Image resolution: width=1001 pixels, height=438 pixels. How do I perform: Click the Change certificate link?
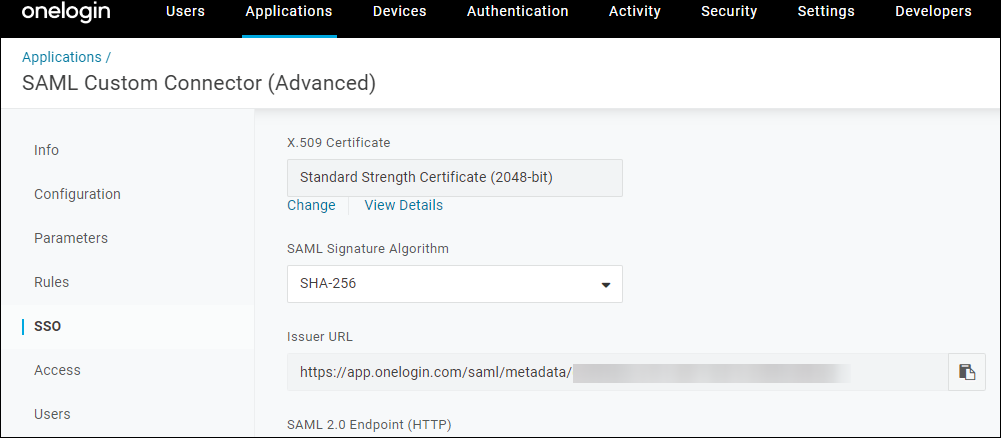point(311,205)
